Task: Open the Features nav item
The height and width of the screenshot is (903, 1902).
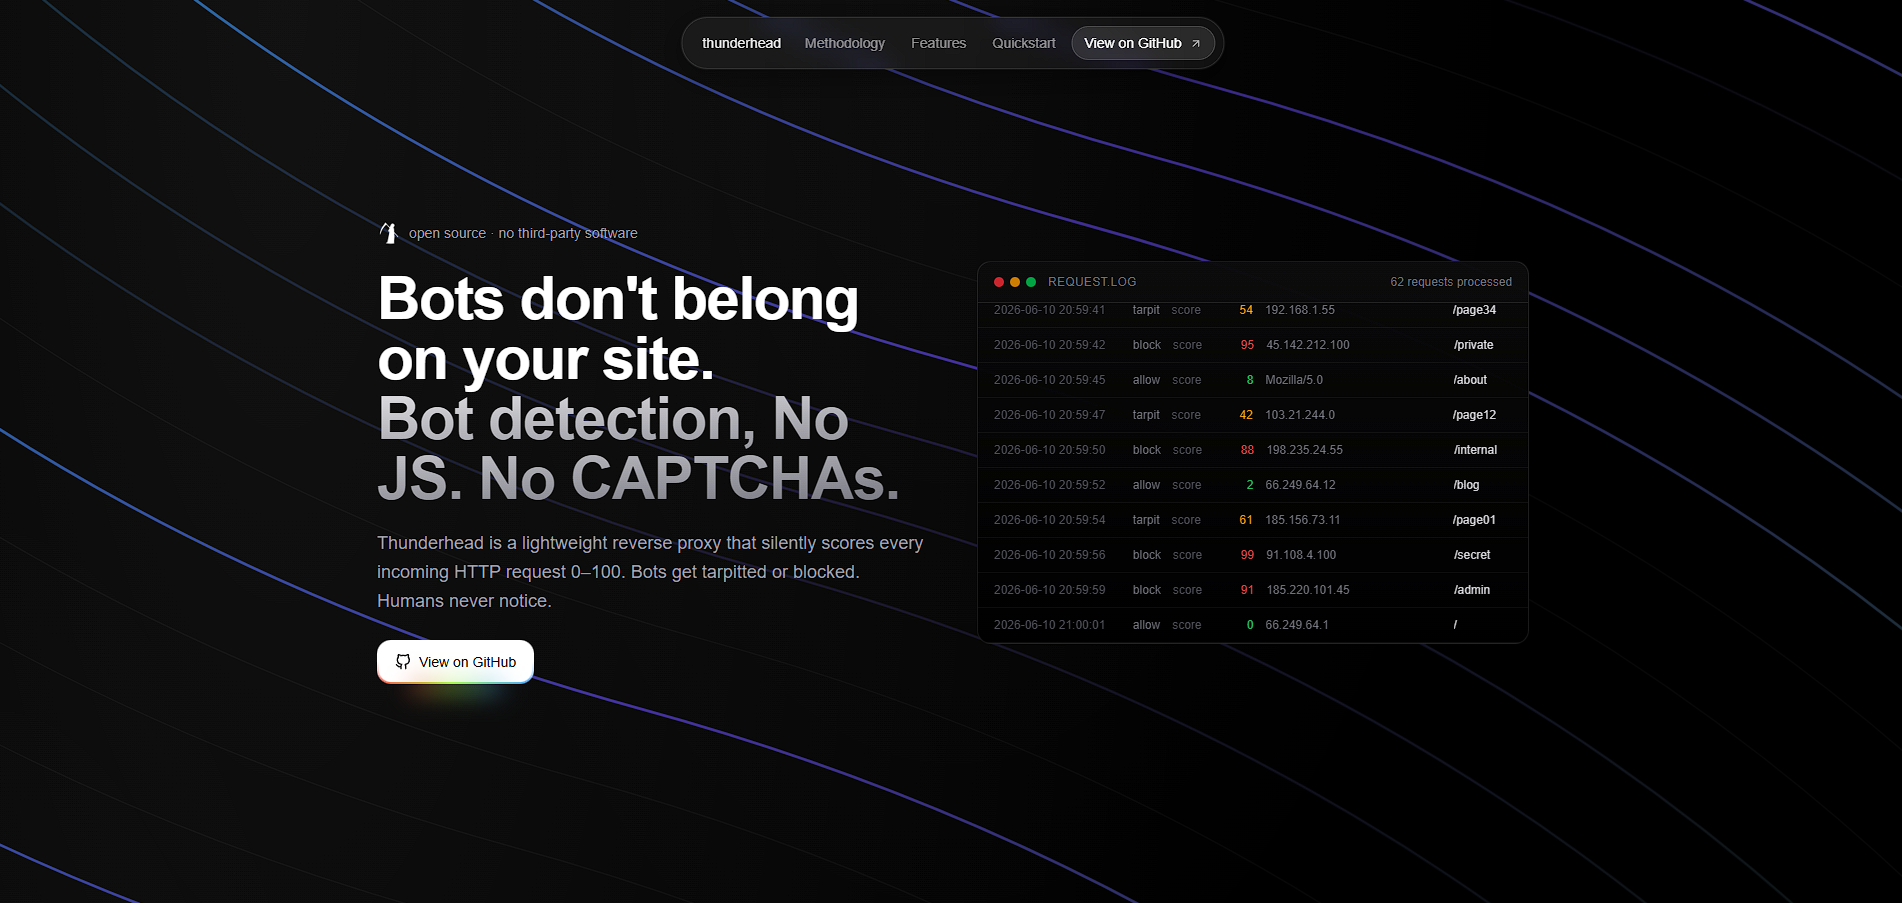Action: pos(938,43)
